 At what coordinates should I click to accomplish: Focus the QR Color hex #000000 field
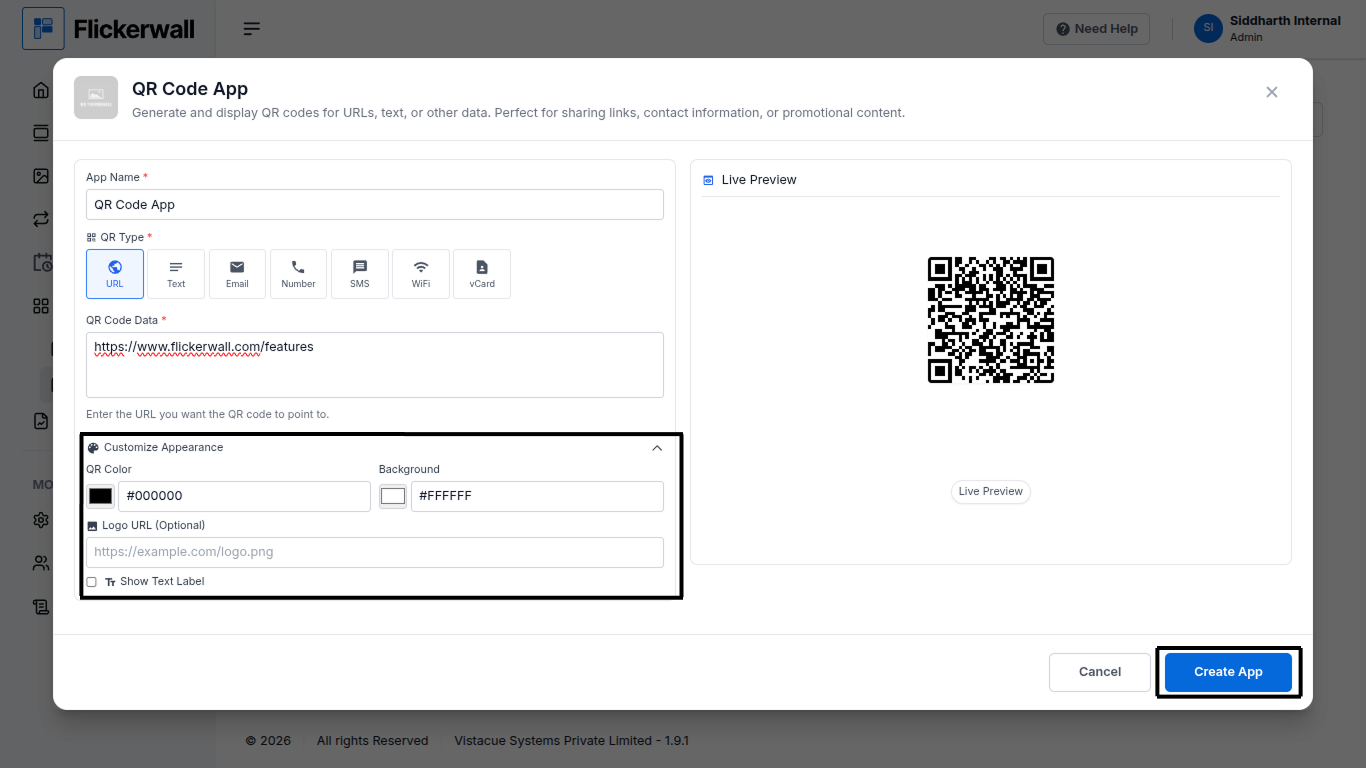pyautogui.click(x=244, y=496)
